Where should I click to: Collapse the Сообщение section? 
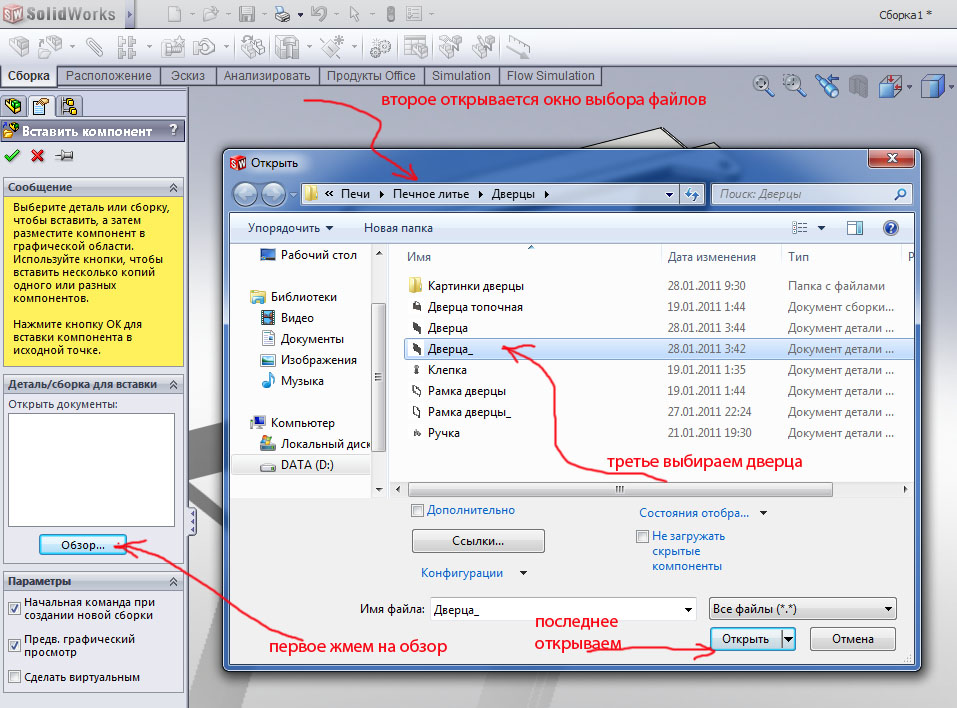pyautogui.click(x=174, y=187)
